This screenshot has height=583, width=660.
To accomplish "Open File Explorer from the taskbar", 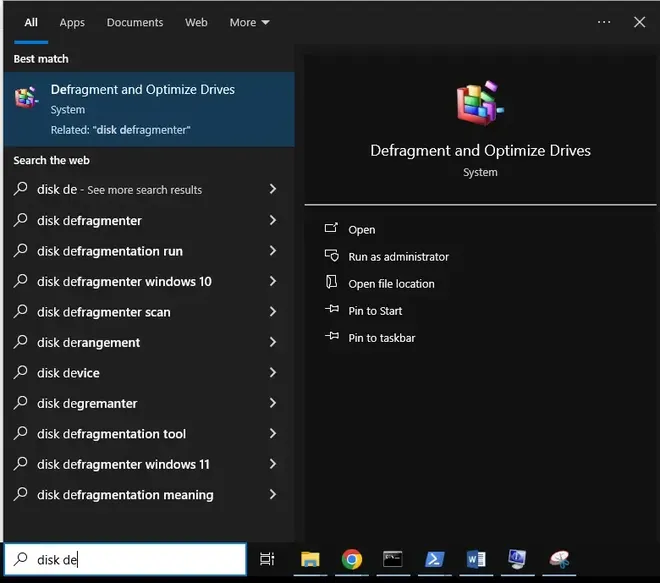I will [310, 559].
